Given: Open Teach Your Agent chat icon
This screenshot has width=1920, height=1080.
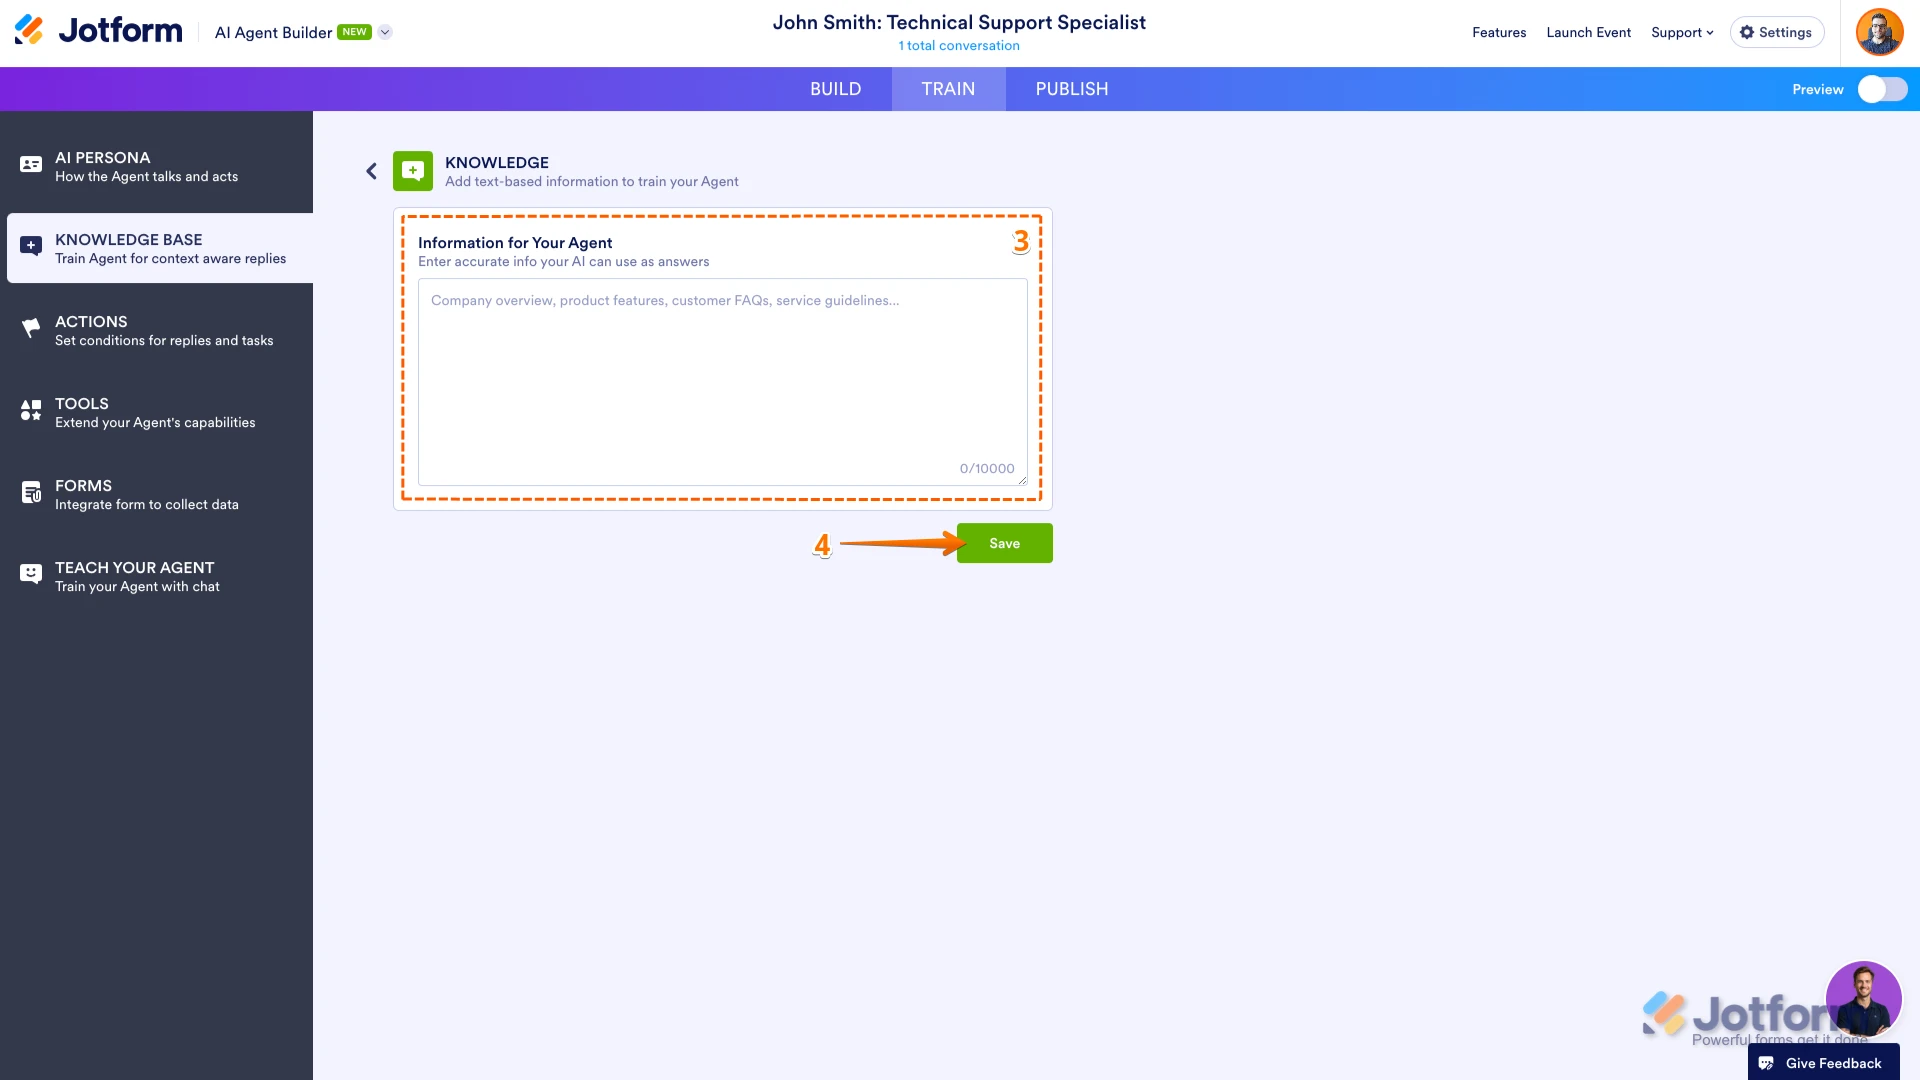Looking at the screenshot, I should (x=30, y=574).
